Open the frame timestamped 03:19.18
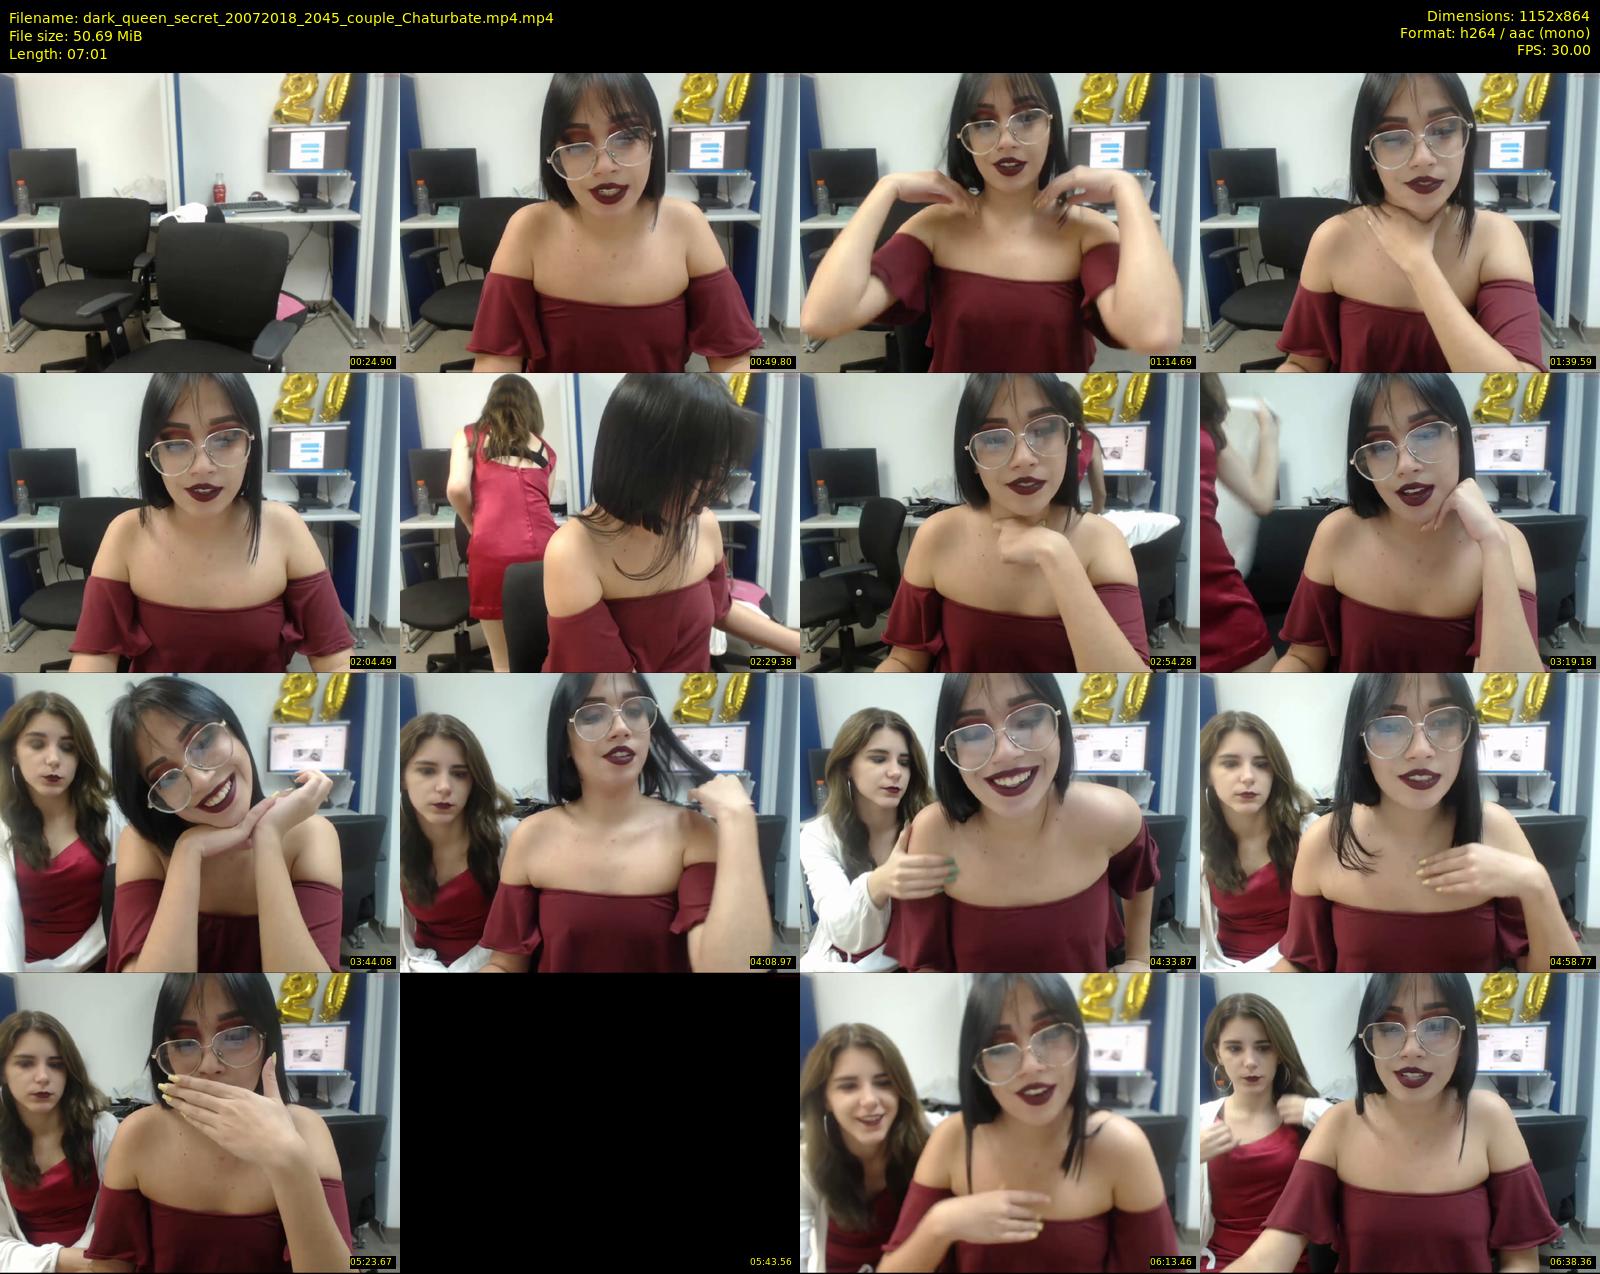The width and height of the screenshot is (1600, 1274). [x=1400, y=522]
